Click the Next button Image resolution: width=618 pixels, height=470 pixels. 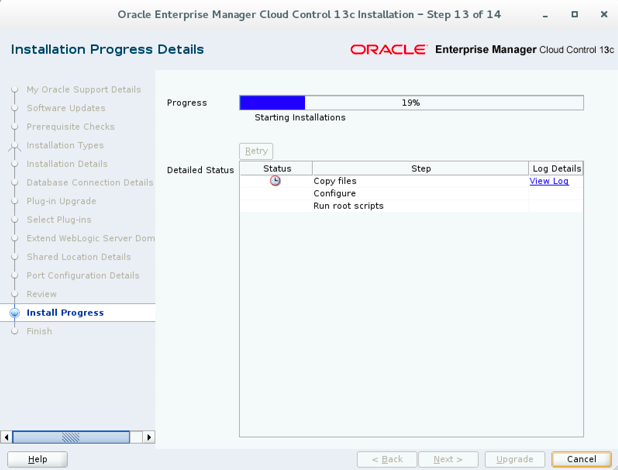[x=448, y=459]
